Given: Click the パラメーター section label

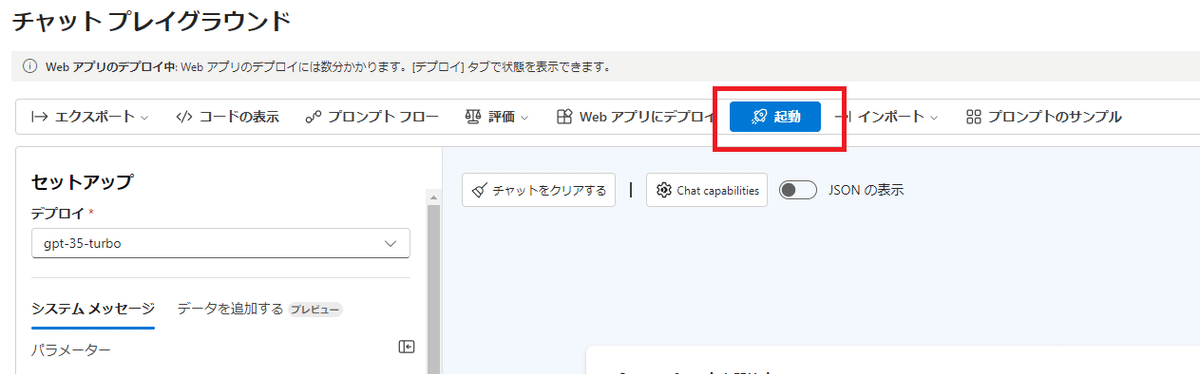Looking at the screenshot, I should (71, 350).
